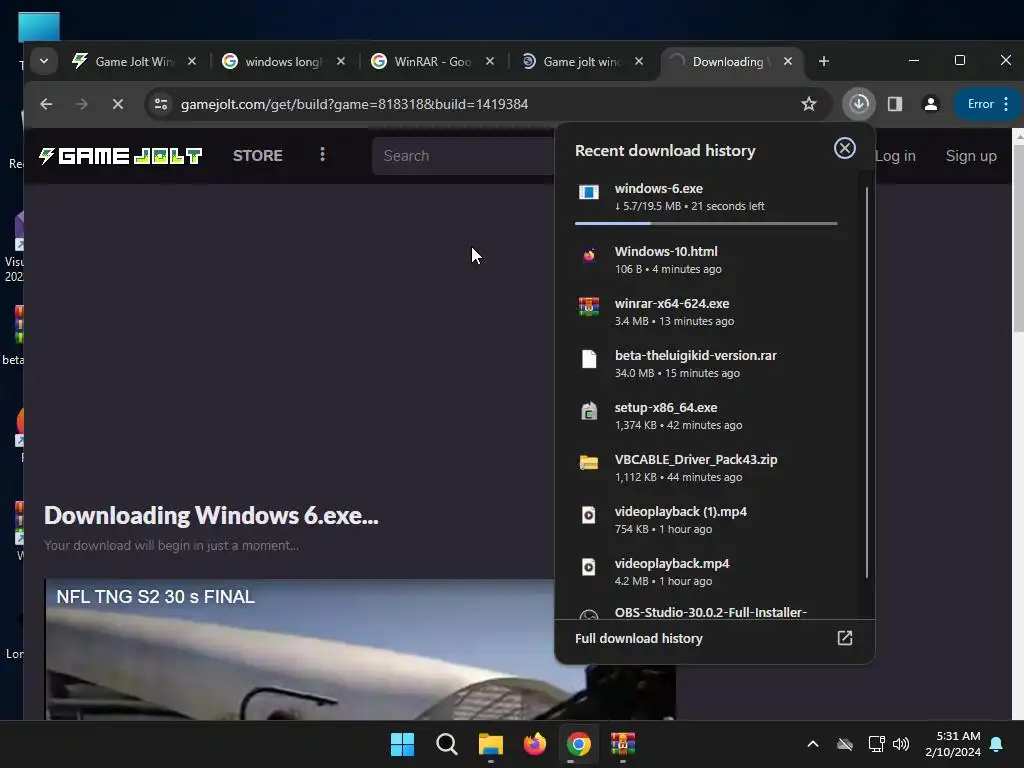Click the windows-6.exe download progress bar
The height and width of the screenshot is (768, 1024).
(x=706, y=223)
